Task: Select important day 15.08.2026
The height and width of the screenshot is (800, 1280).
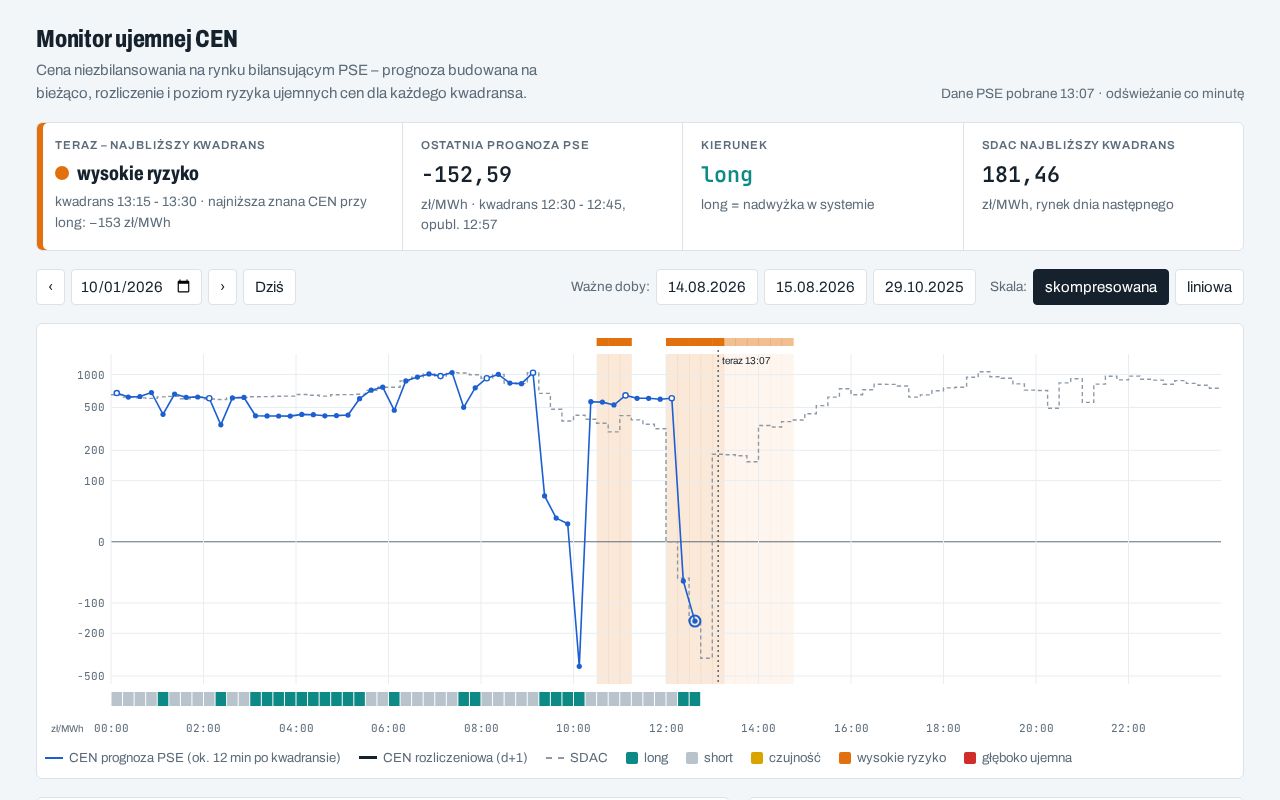Action: pos(815,287)
